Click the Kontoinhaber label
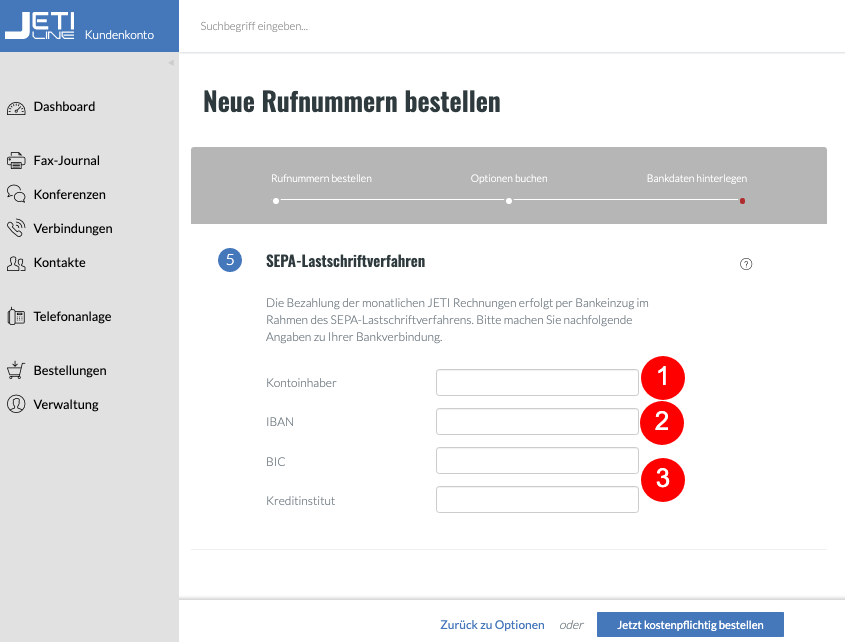845x642 pixels. [301, 383]
